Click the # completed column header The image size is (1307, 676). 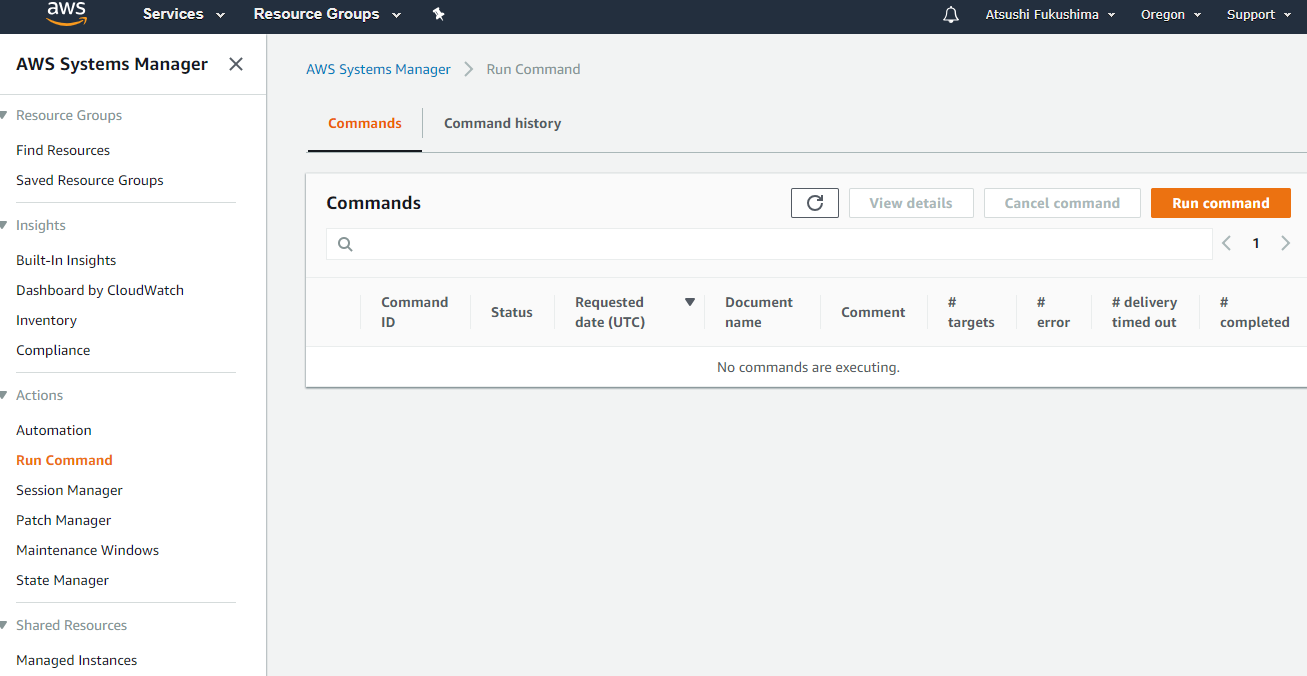[1255, 312]
